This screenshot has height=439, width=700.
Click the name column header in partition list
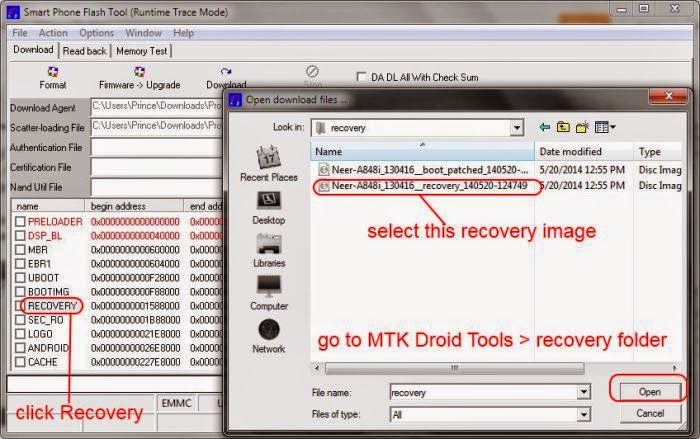pos(48,206)
